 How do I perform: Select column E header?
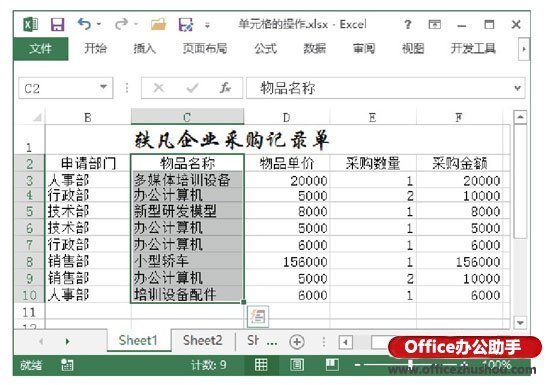(x=373, y=117)
